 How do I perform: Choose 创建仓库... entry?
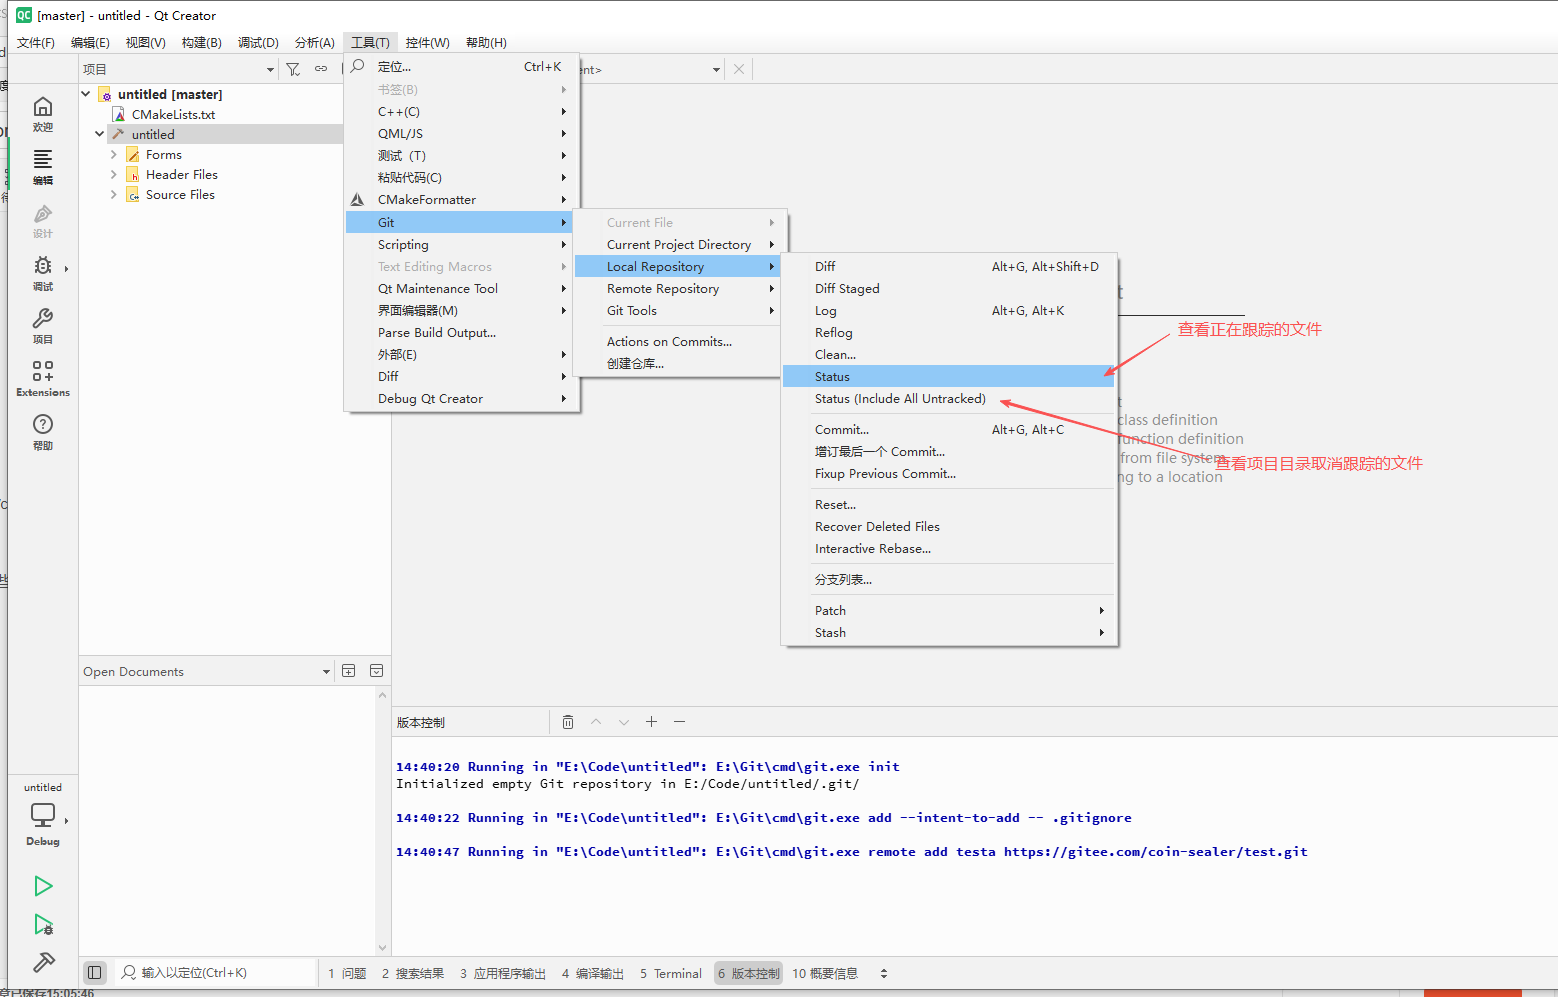(x=678, y=364)
